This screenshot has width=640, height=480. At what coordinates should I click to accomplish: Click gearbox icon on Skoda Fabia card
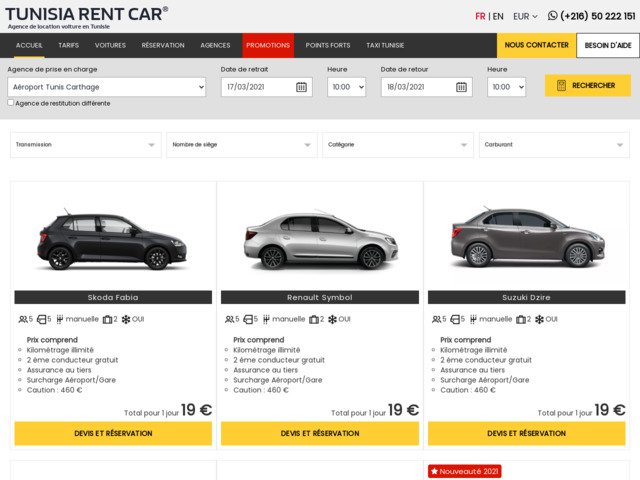point(60,319)
